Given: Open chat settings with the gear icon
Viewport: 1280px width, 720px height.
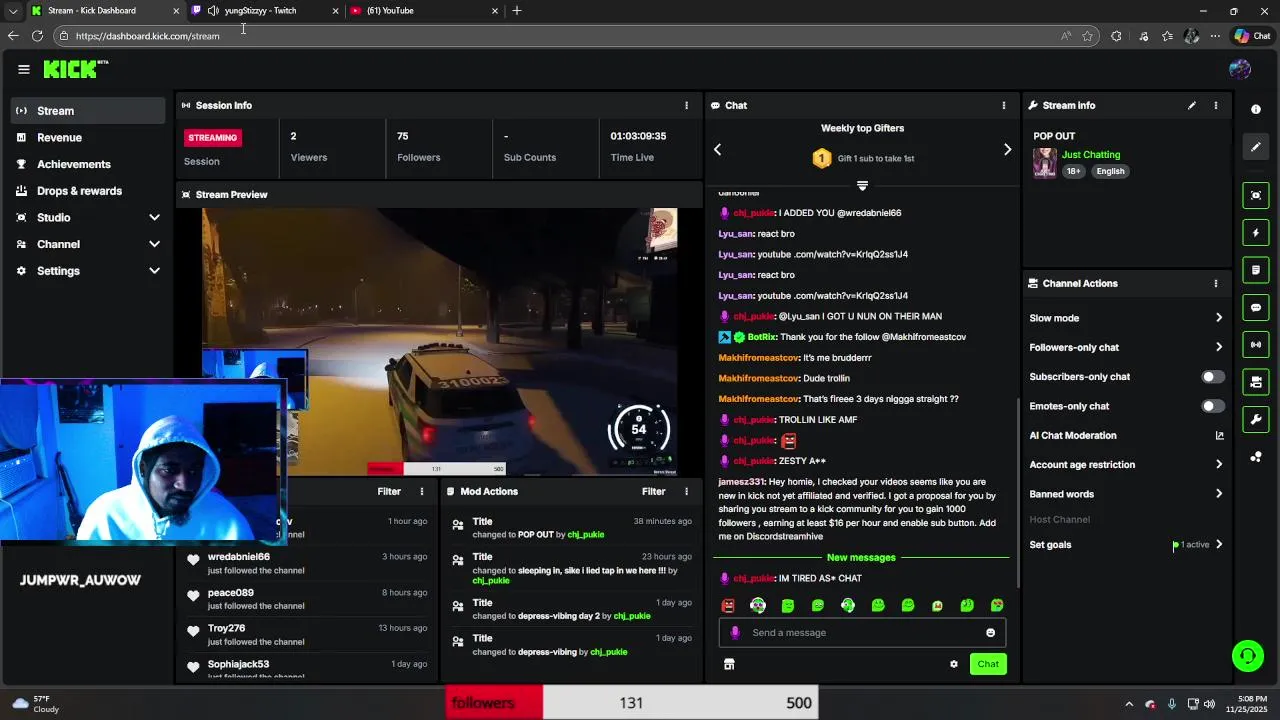Looking at the screenshot, I should [x=954, y=664].
